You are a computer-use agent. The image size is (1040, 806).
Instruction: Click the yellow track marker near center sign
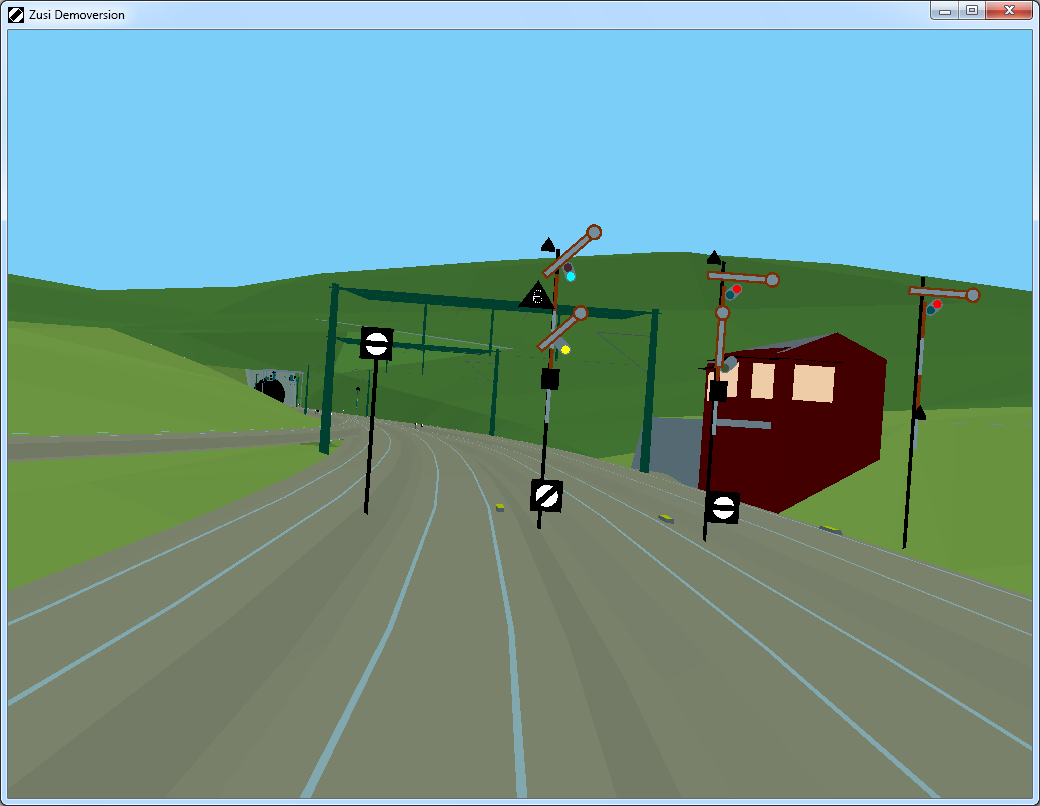499,507
